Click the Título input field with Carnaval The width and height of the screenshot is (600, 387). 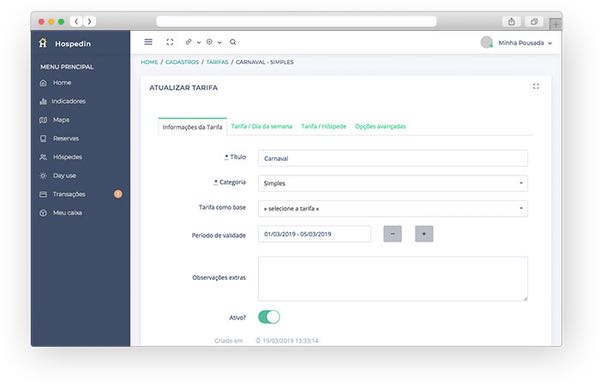393,158
